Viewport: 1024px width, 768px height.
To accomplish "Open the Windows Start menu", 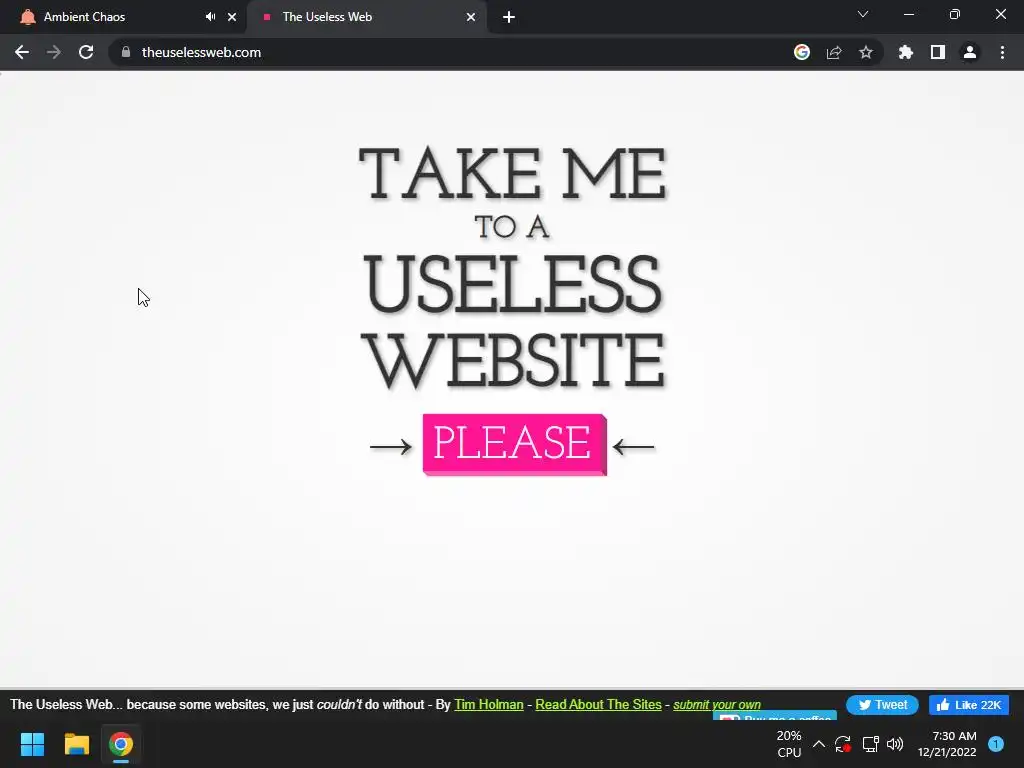I will [32, 744].
